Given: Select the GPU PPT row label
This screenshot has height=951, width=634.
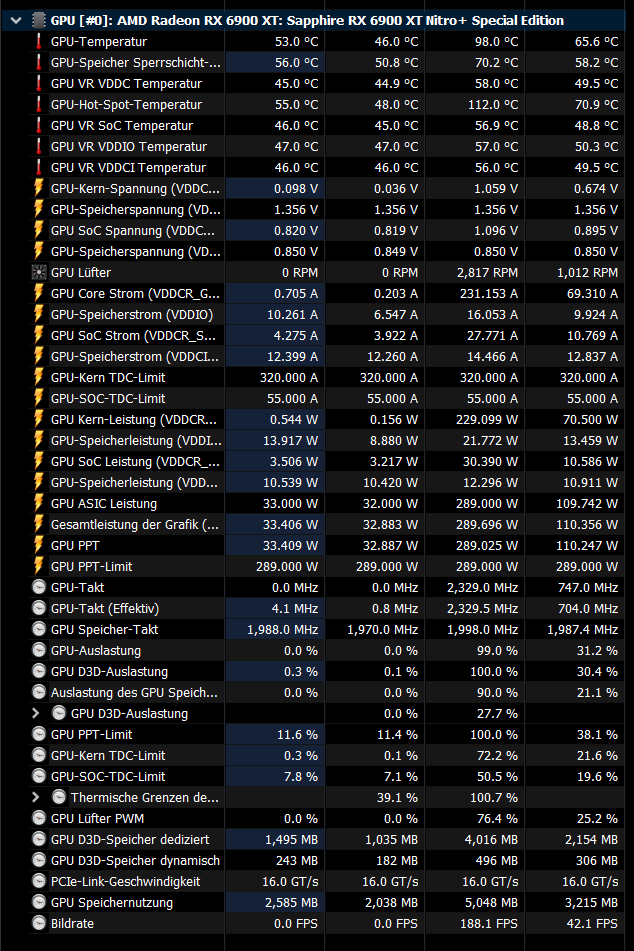Looking at the screenshot, I should tap(75, 545).
